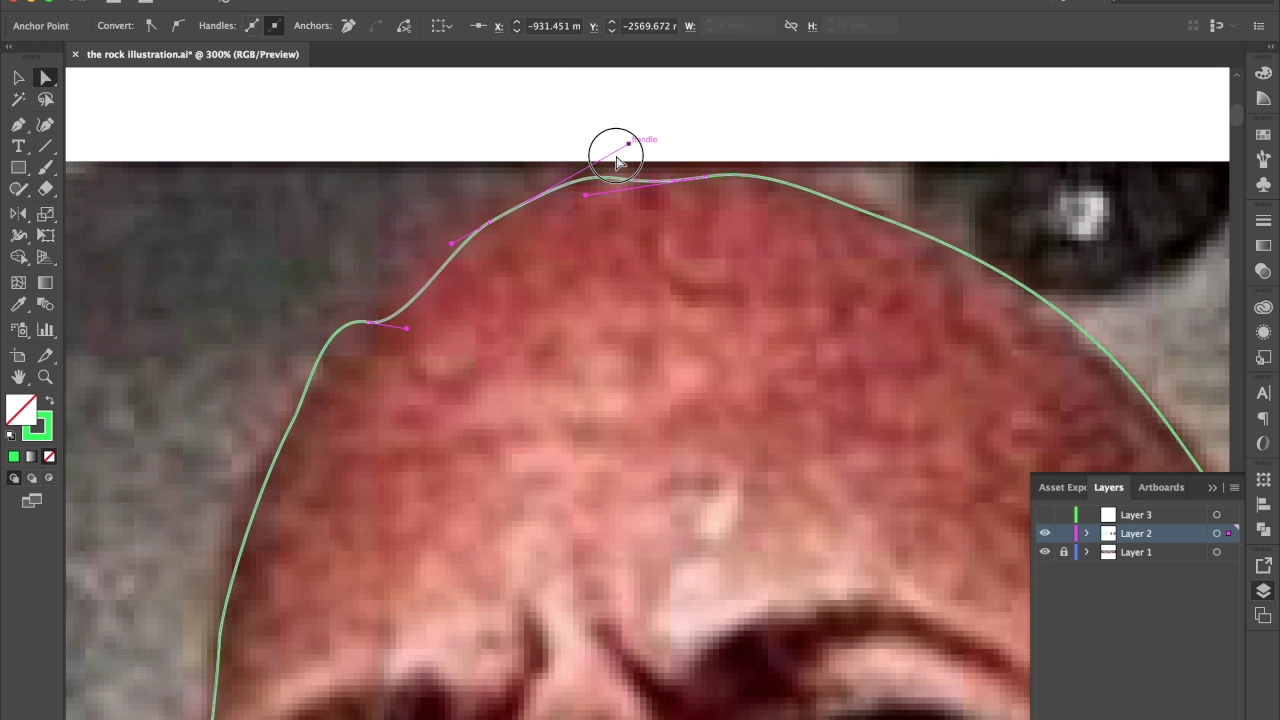The width and height of the screenshot is (1280, 720).
Task: Select the Curvature tool
Action: pyautogui.click(x=45, y=125)
